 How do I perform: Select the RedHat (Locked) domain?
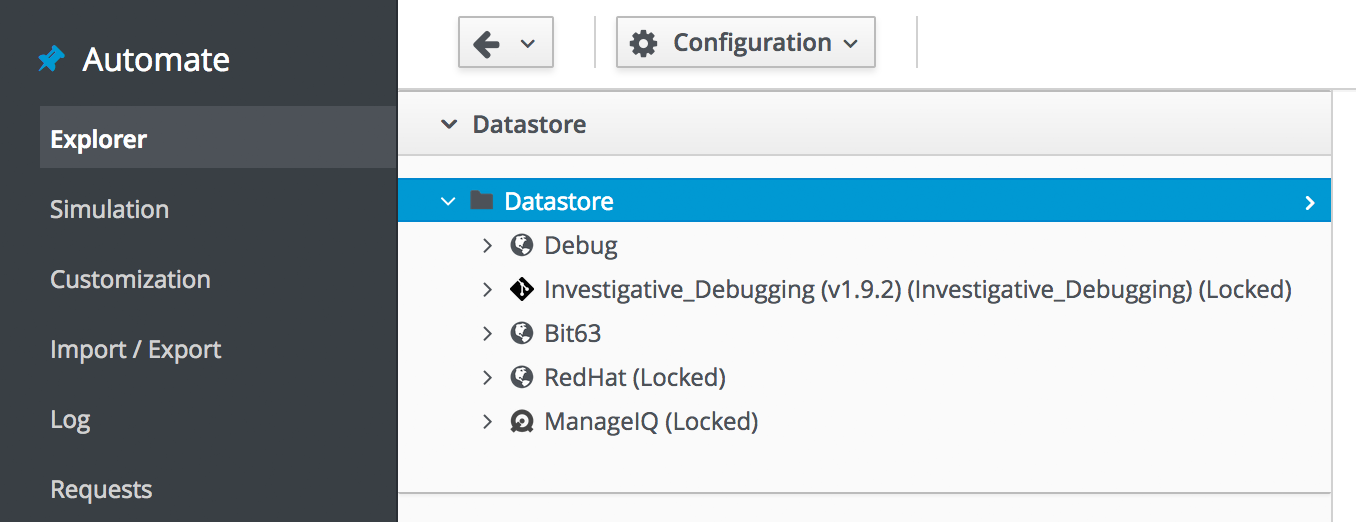tap(634, 377)
